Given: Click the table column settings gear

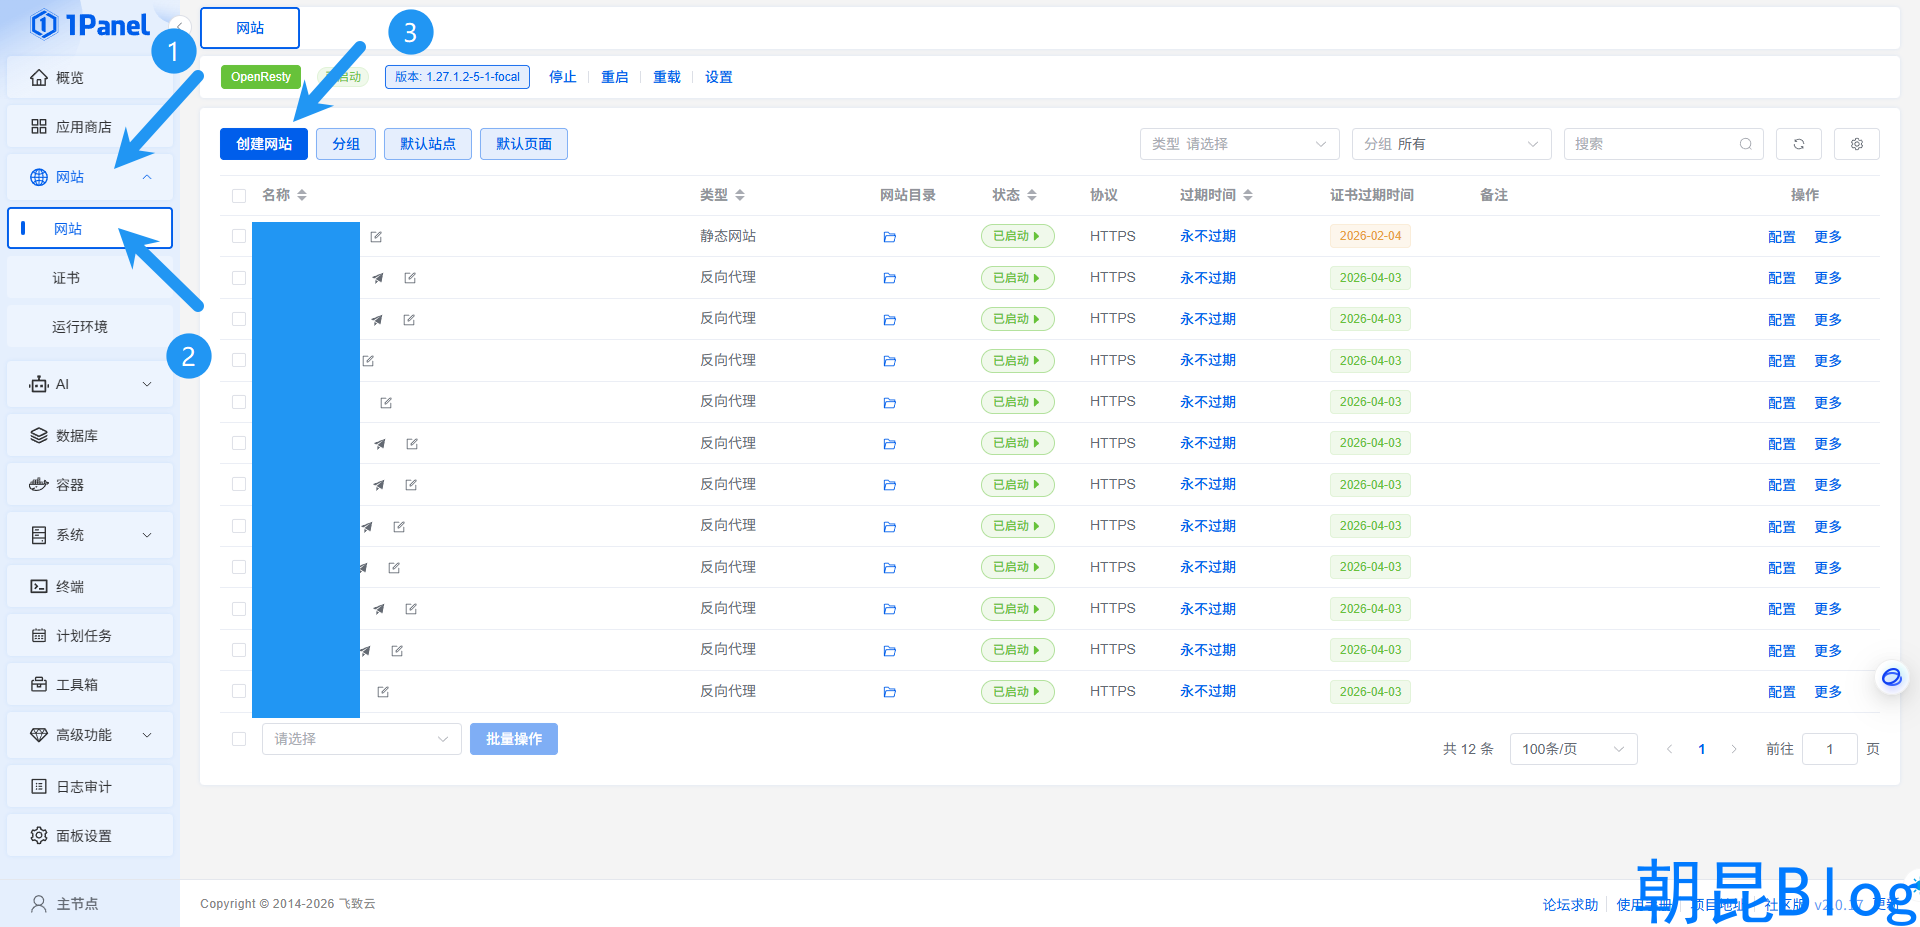Looking at the screenshot, I should (x=1857, y=144).
